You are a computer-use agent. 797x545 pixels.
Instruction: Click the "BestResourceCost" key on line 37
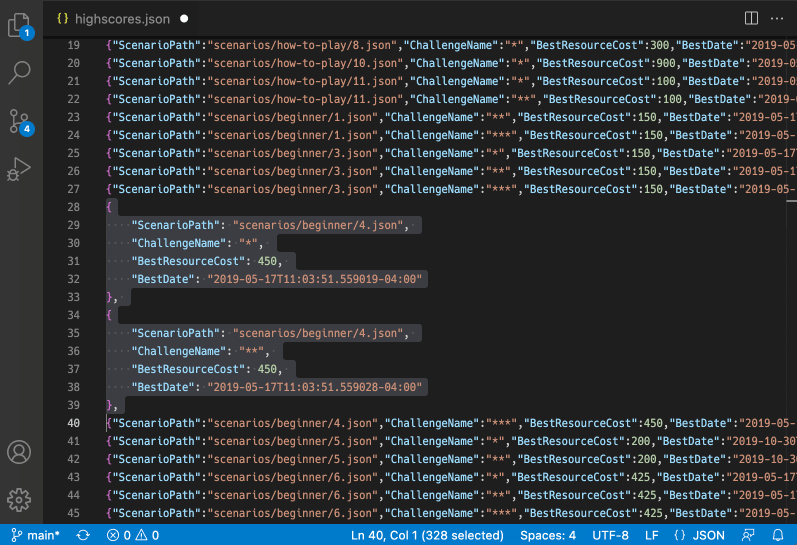coord(189,369)
